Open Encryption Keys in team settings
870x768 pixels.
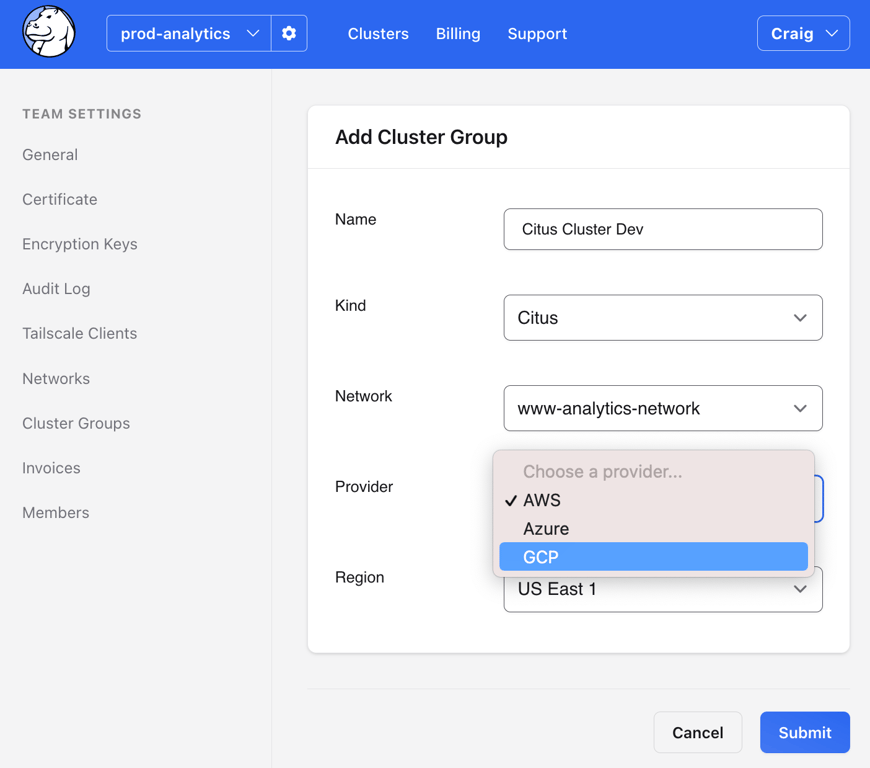(80, 244)
